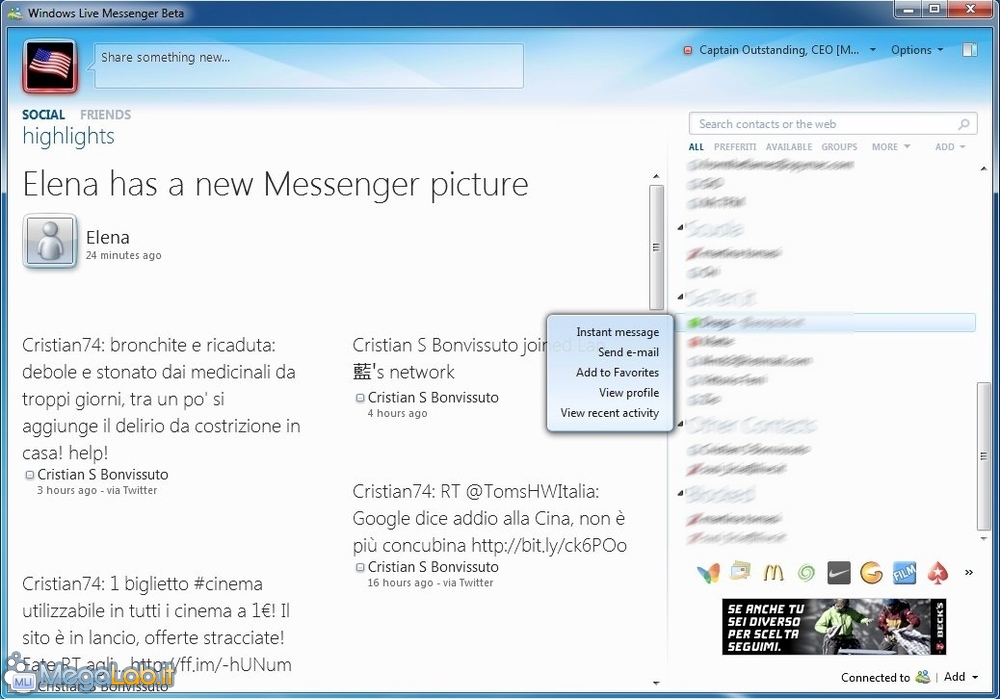Open the McDonald's app icon
This screenshot has width=1000, height=699.
(773, 573)
